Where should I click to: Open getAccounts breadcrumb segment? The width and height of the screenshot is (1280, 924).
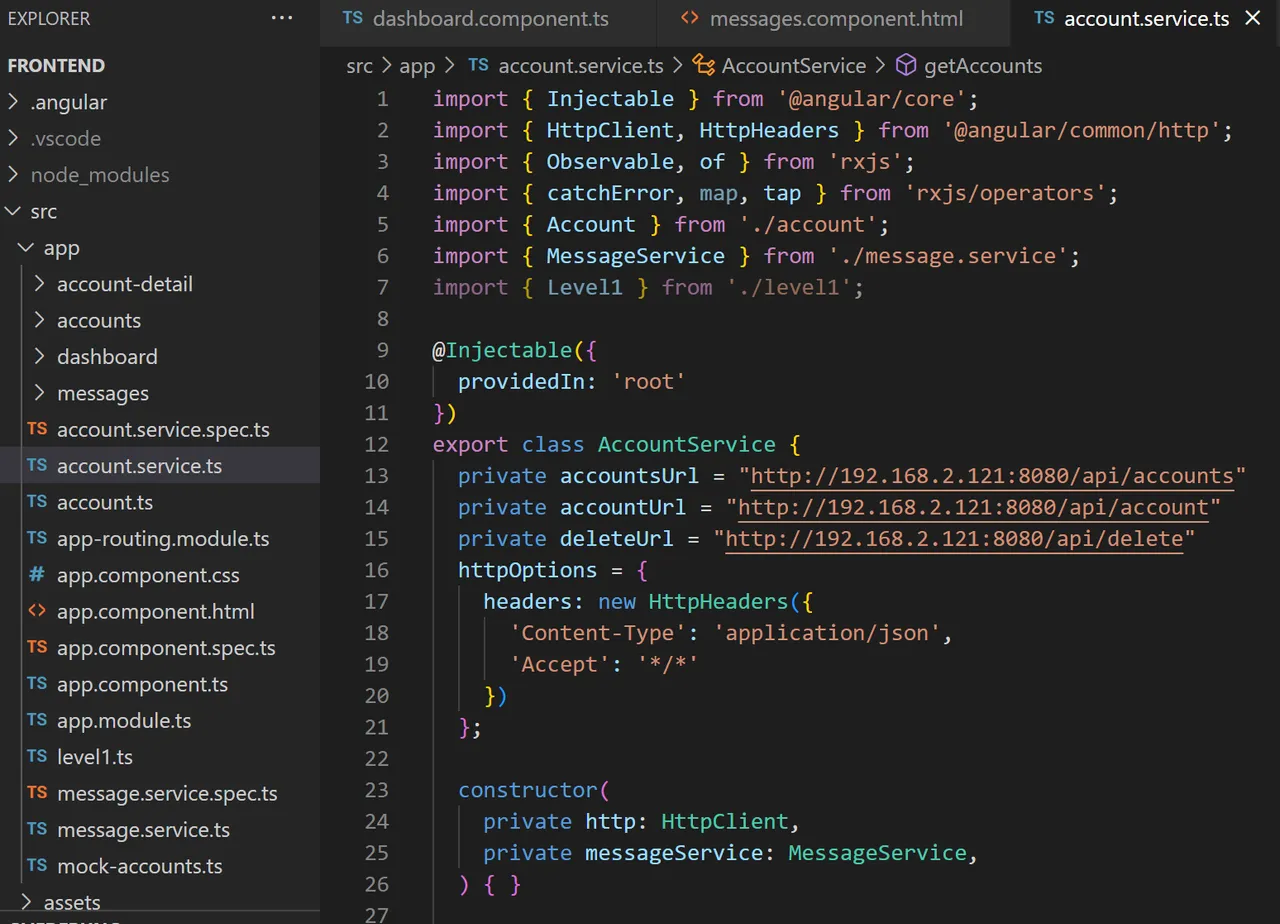983,66
